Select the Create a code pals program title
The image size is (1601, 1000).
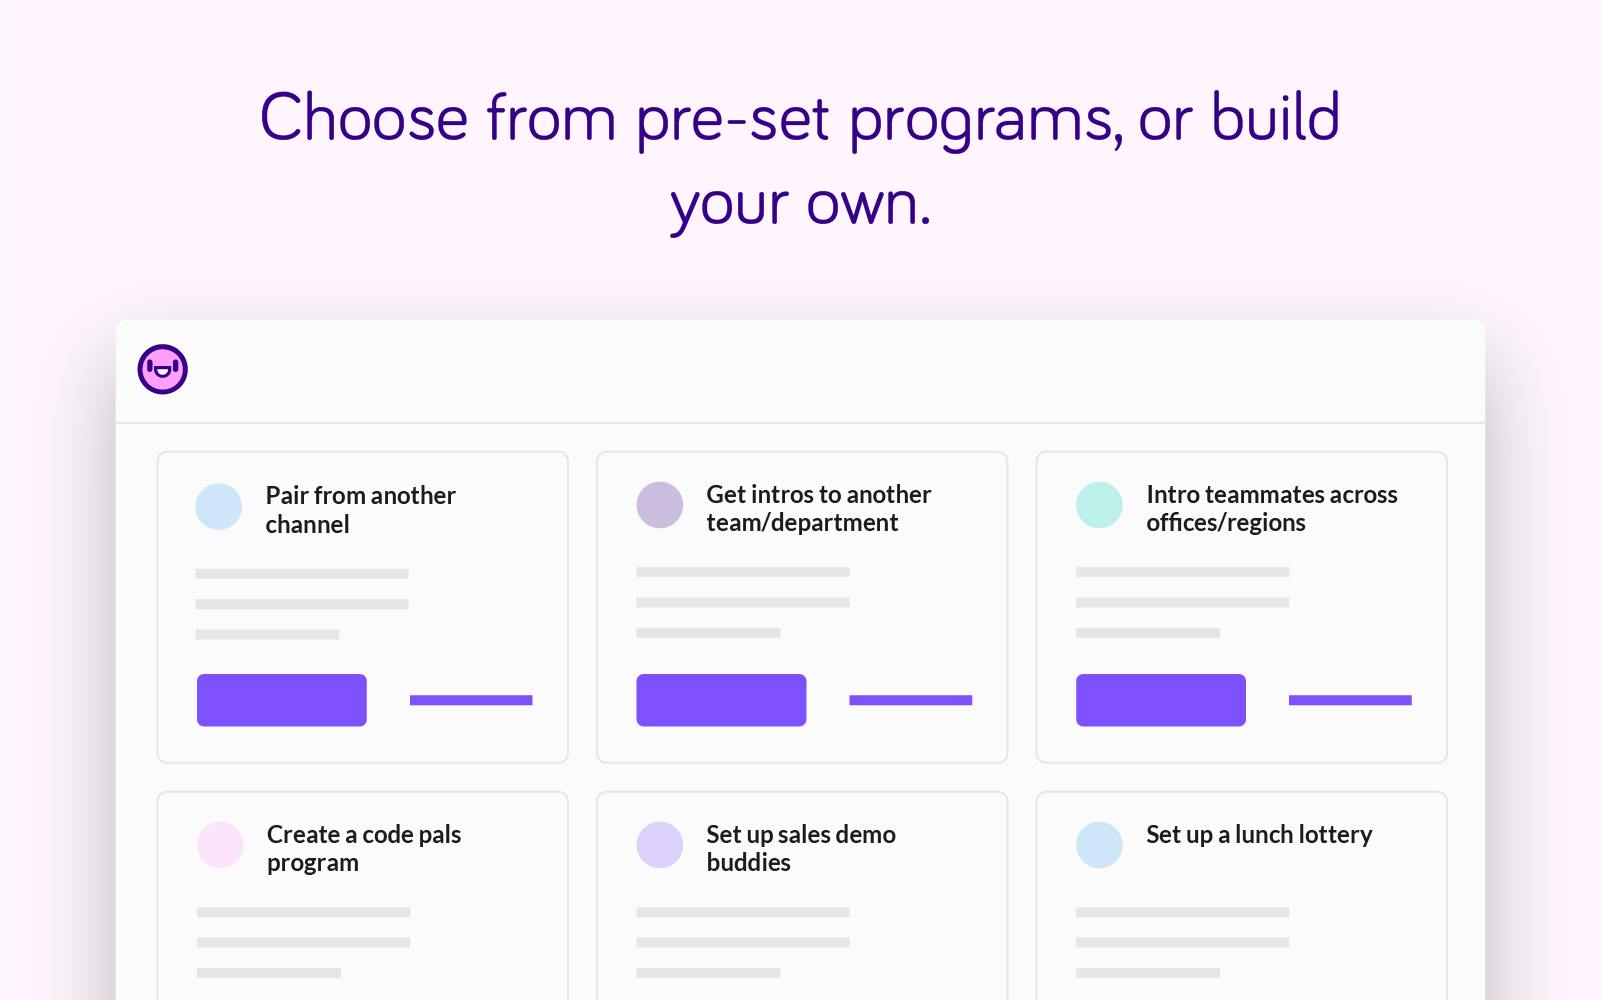point(364,848)
